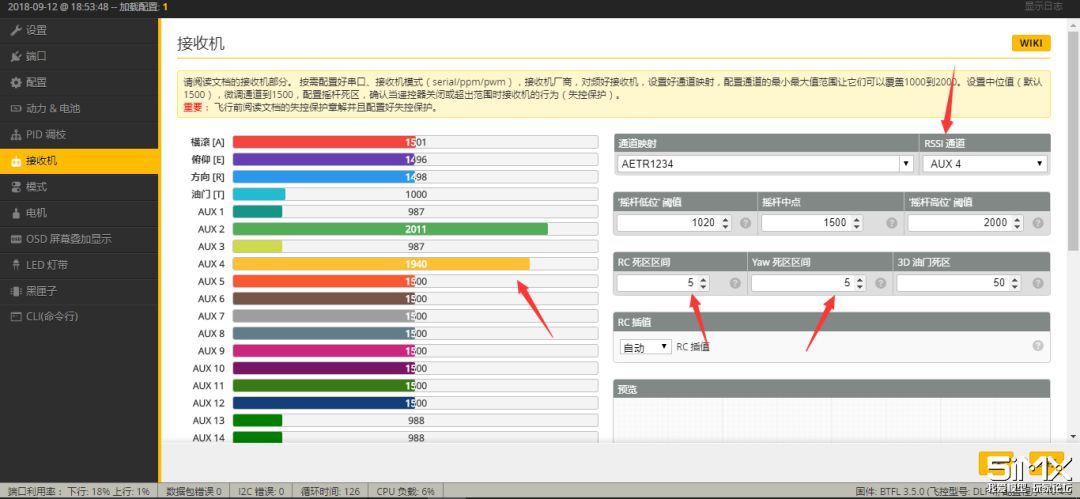The image size is (1080, 499).
Task: Open the yellow WIKI button
Action: pos(1030,43)
